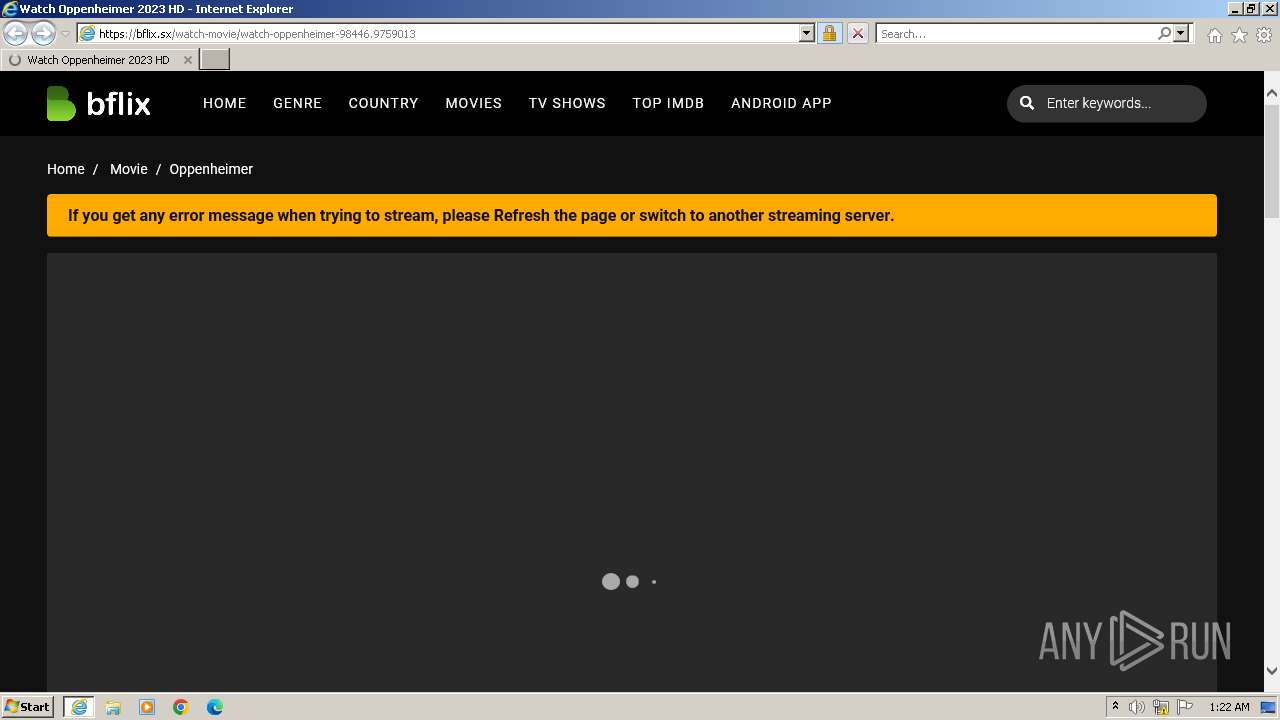This screenshot has height=720, width=1280.
Task: Open Internet Explorer taskbar icon
Action: (79, 707)
